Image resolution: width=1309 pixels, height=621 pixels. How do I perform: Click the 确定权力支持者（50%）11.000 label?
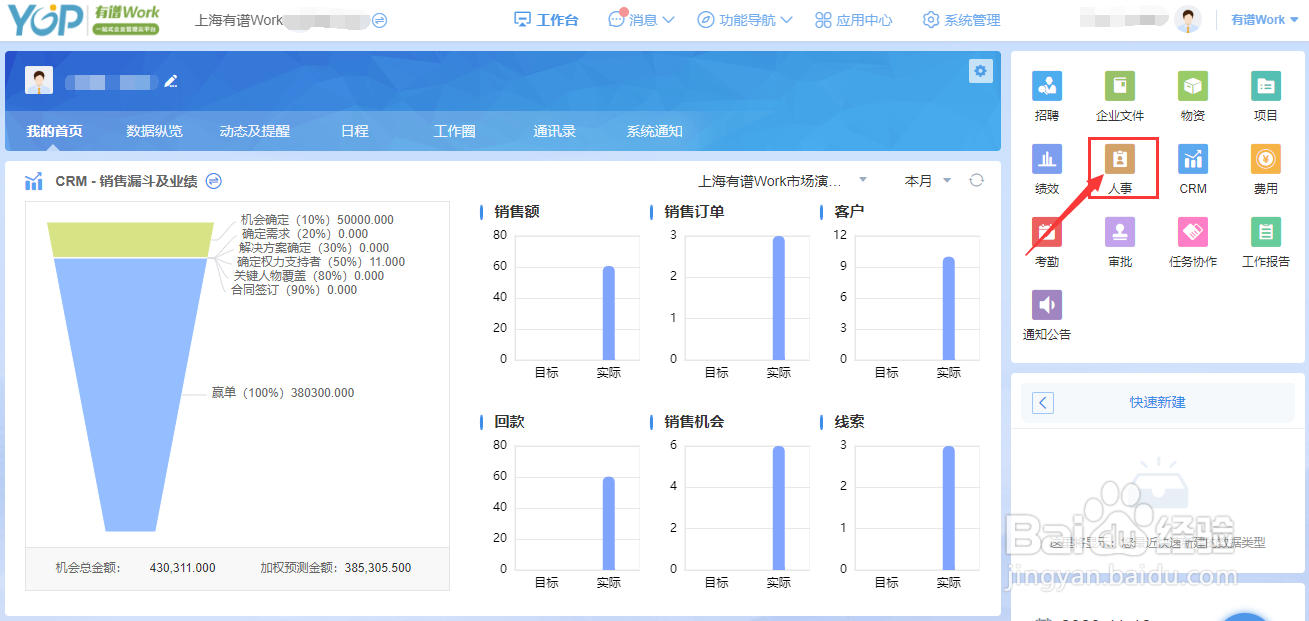(321, 262)
